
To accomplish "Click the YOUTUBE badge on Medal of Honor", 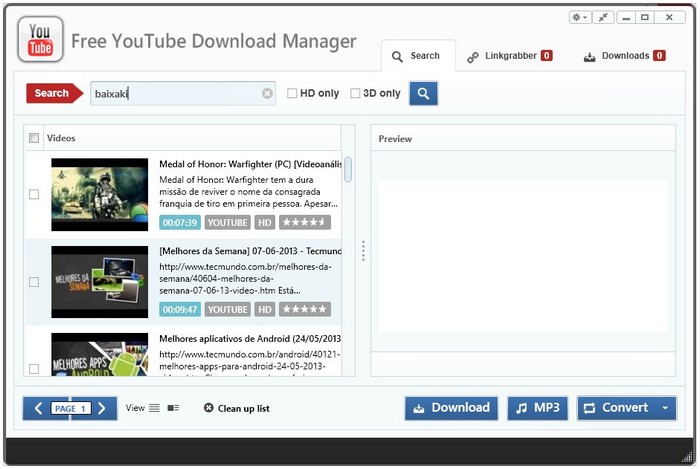I will 228,222.
